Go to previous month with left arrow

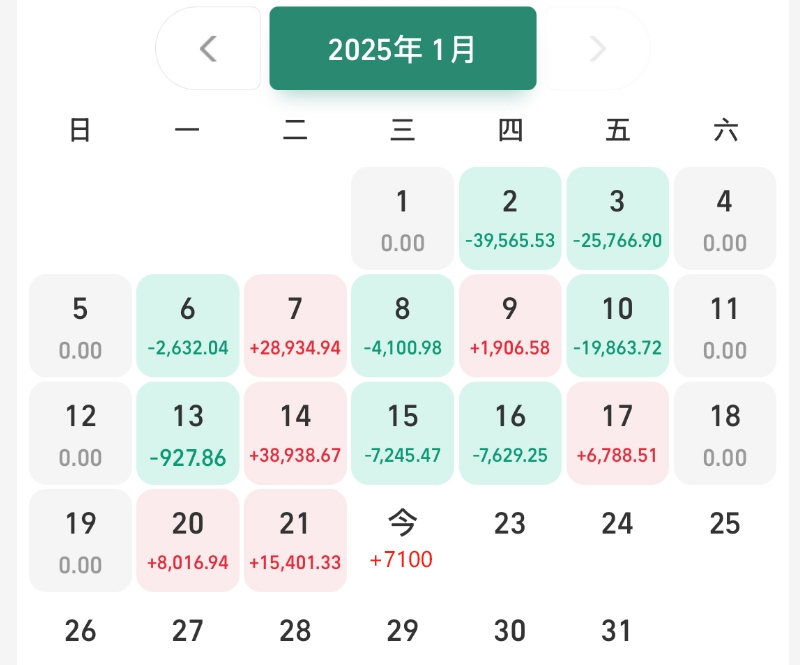[208, 48]
